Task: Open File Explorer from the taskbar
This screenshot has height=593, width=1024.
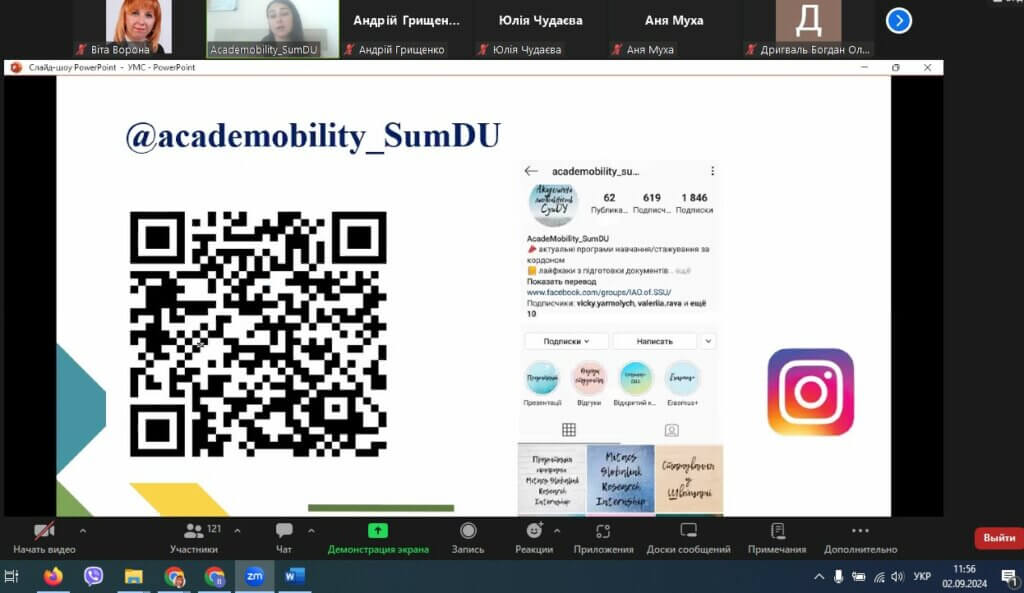Action: coord(134,576)
